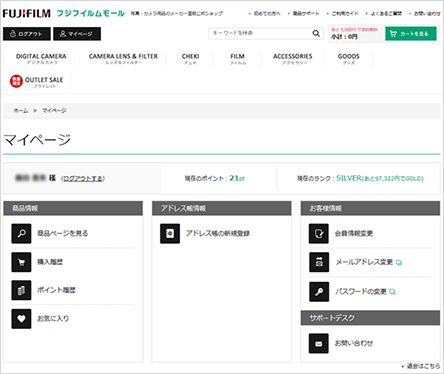The width and height of the screenshot is (444, 374).
Task: Click the 商品ページを見る link text
Action: pyautogui.click(x=63, y=233)
